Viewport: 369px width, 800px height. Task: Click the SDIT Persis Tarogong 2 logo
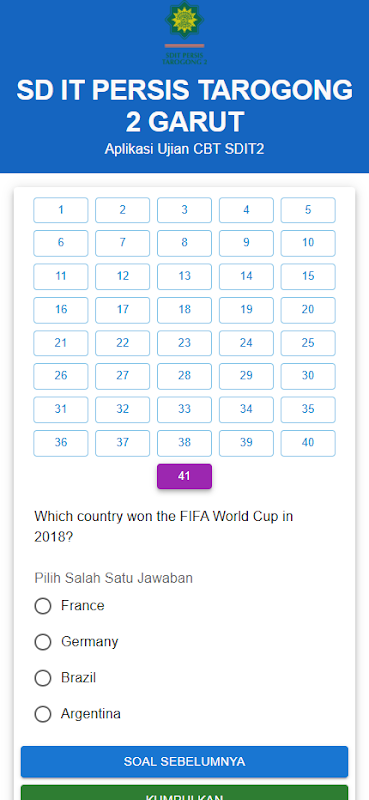[x=184, y=34]
